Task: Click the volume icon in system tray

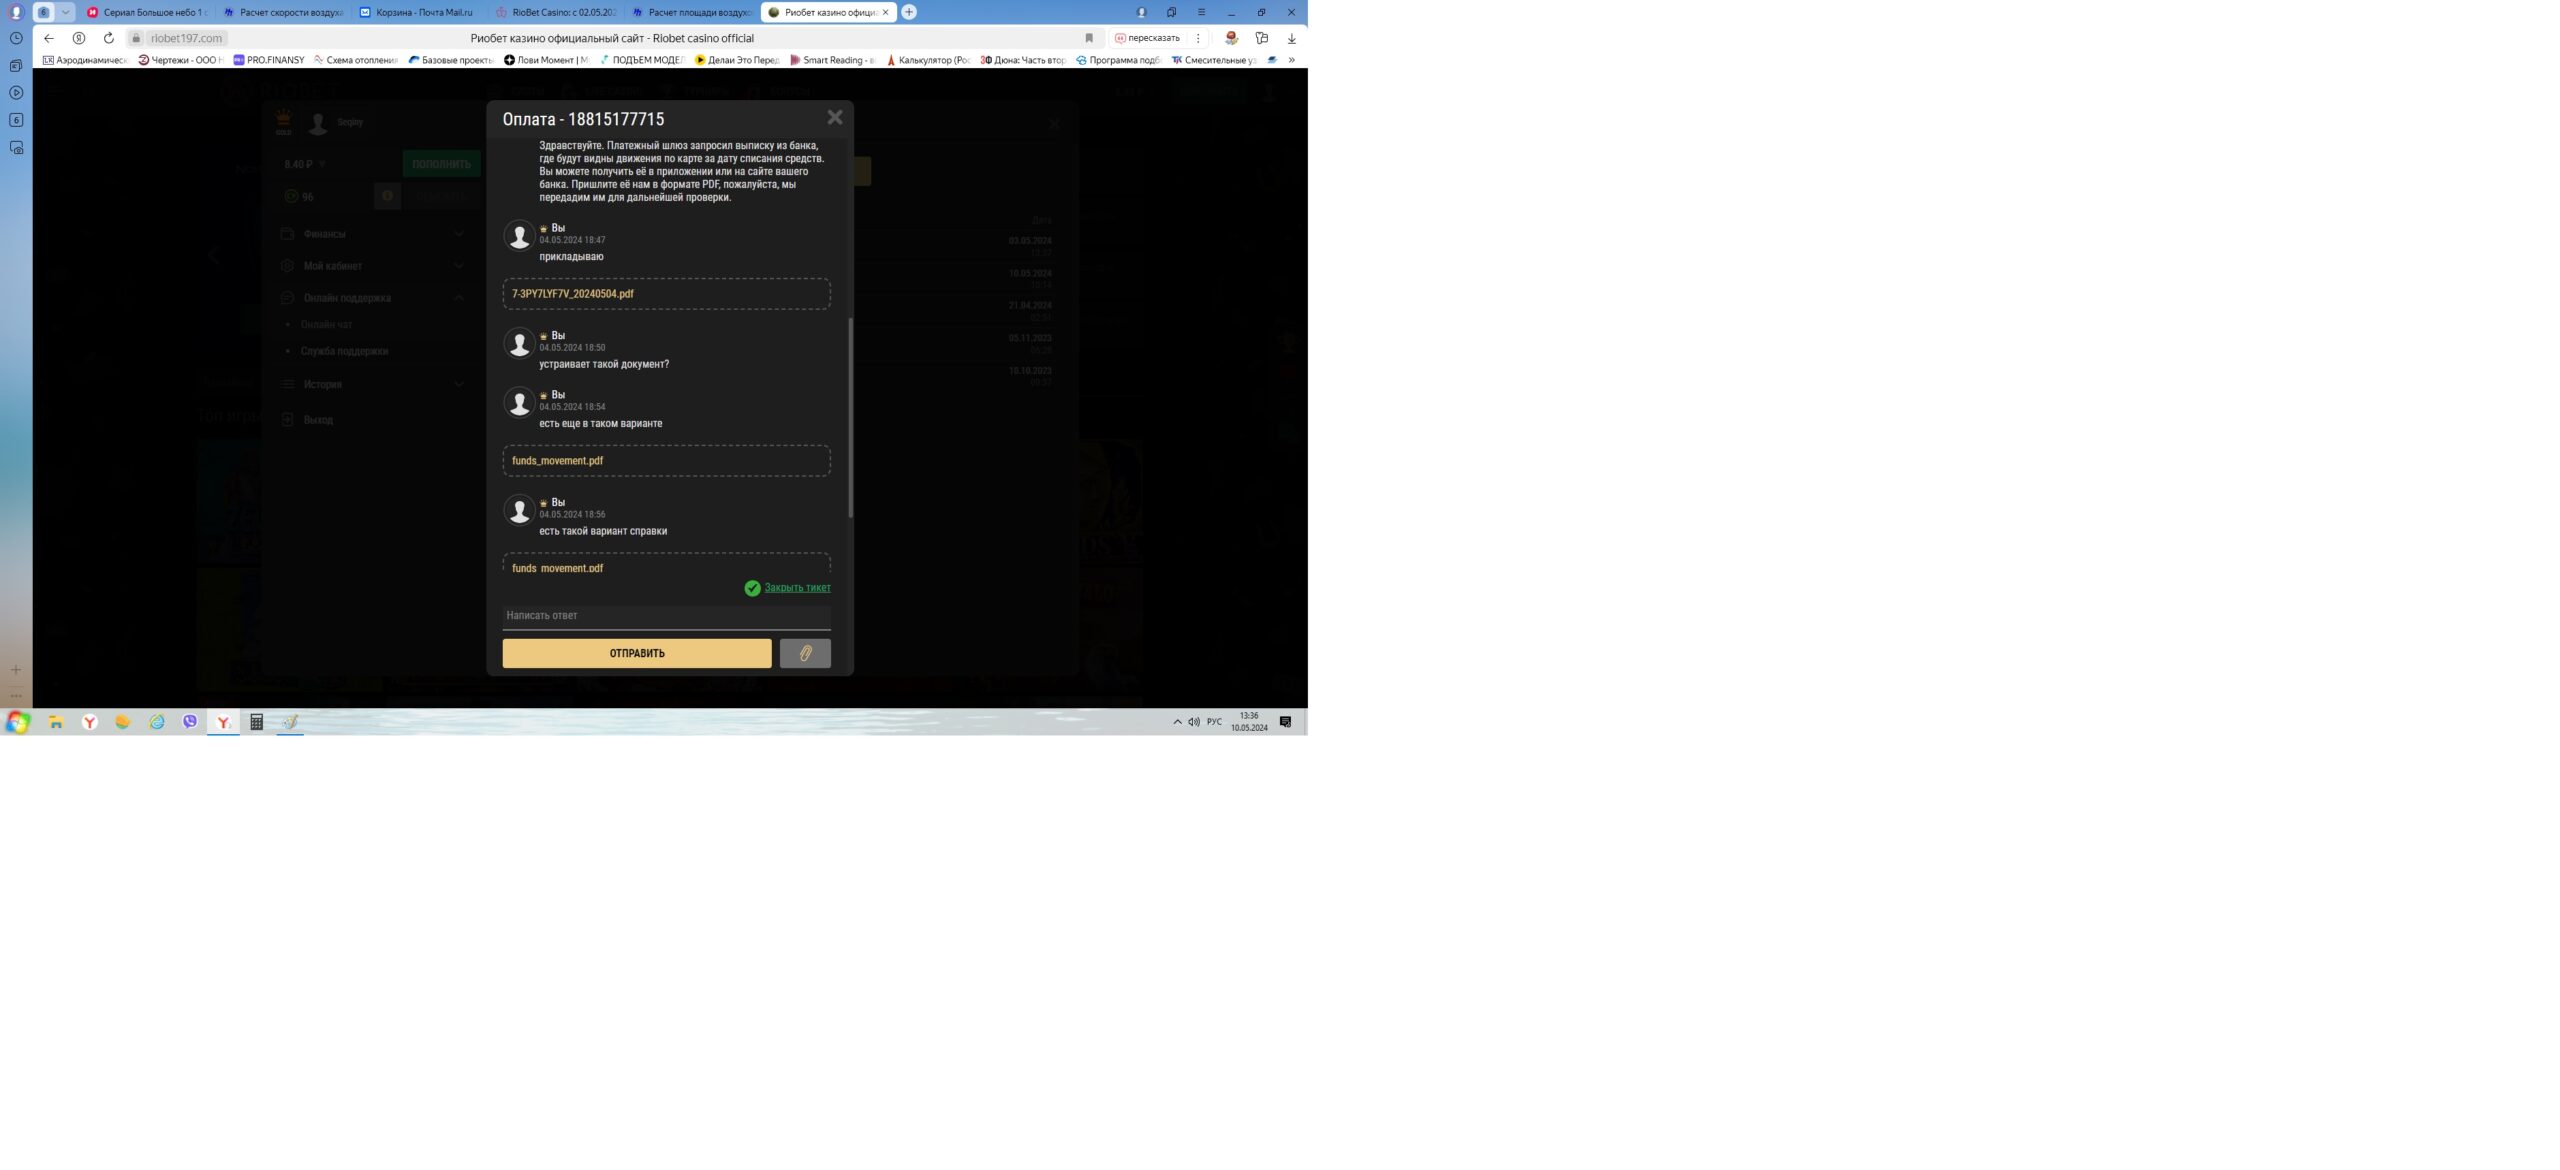Action: tap(1193, 721)
